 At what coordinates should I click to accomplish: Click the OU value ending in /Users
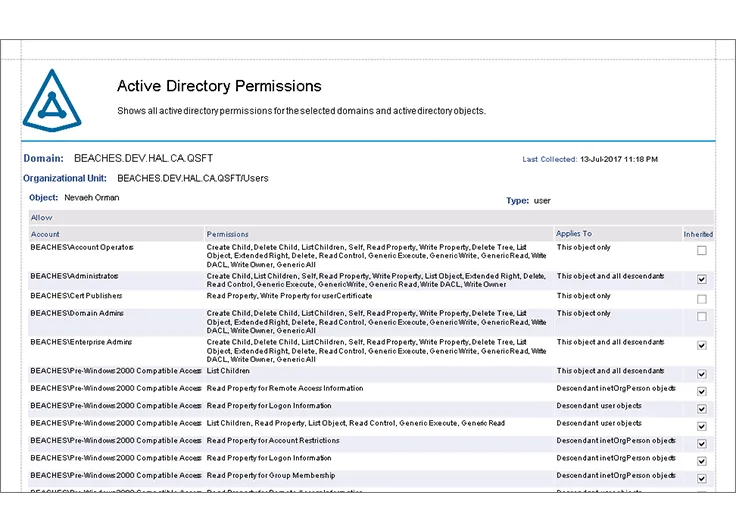click(x=193, y=178)
